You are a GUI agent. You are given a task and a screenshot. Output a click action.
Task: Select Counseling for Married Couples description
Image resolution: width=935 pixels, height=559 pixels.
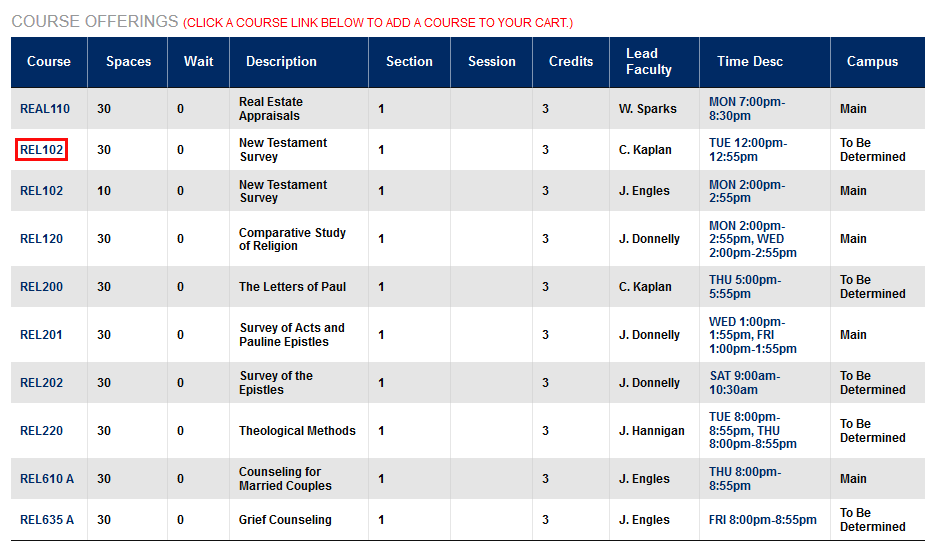[x=285, y=478]
